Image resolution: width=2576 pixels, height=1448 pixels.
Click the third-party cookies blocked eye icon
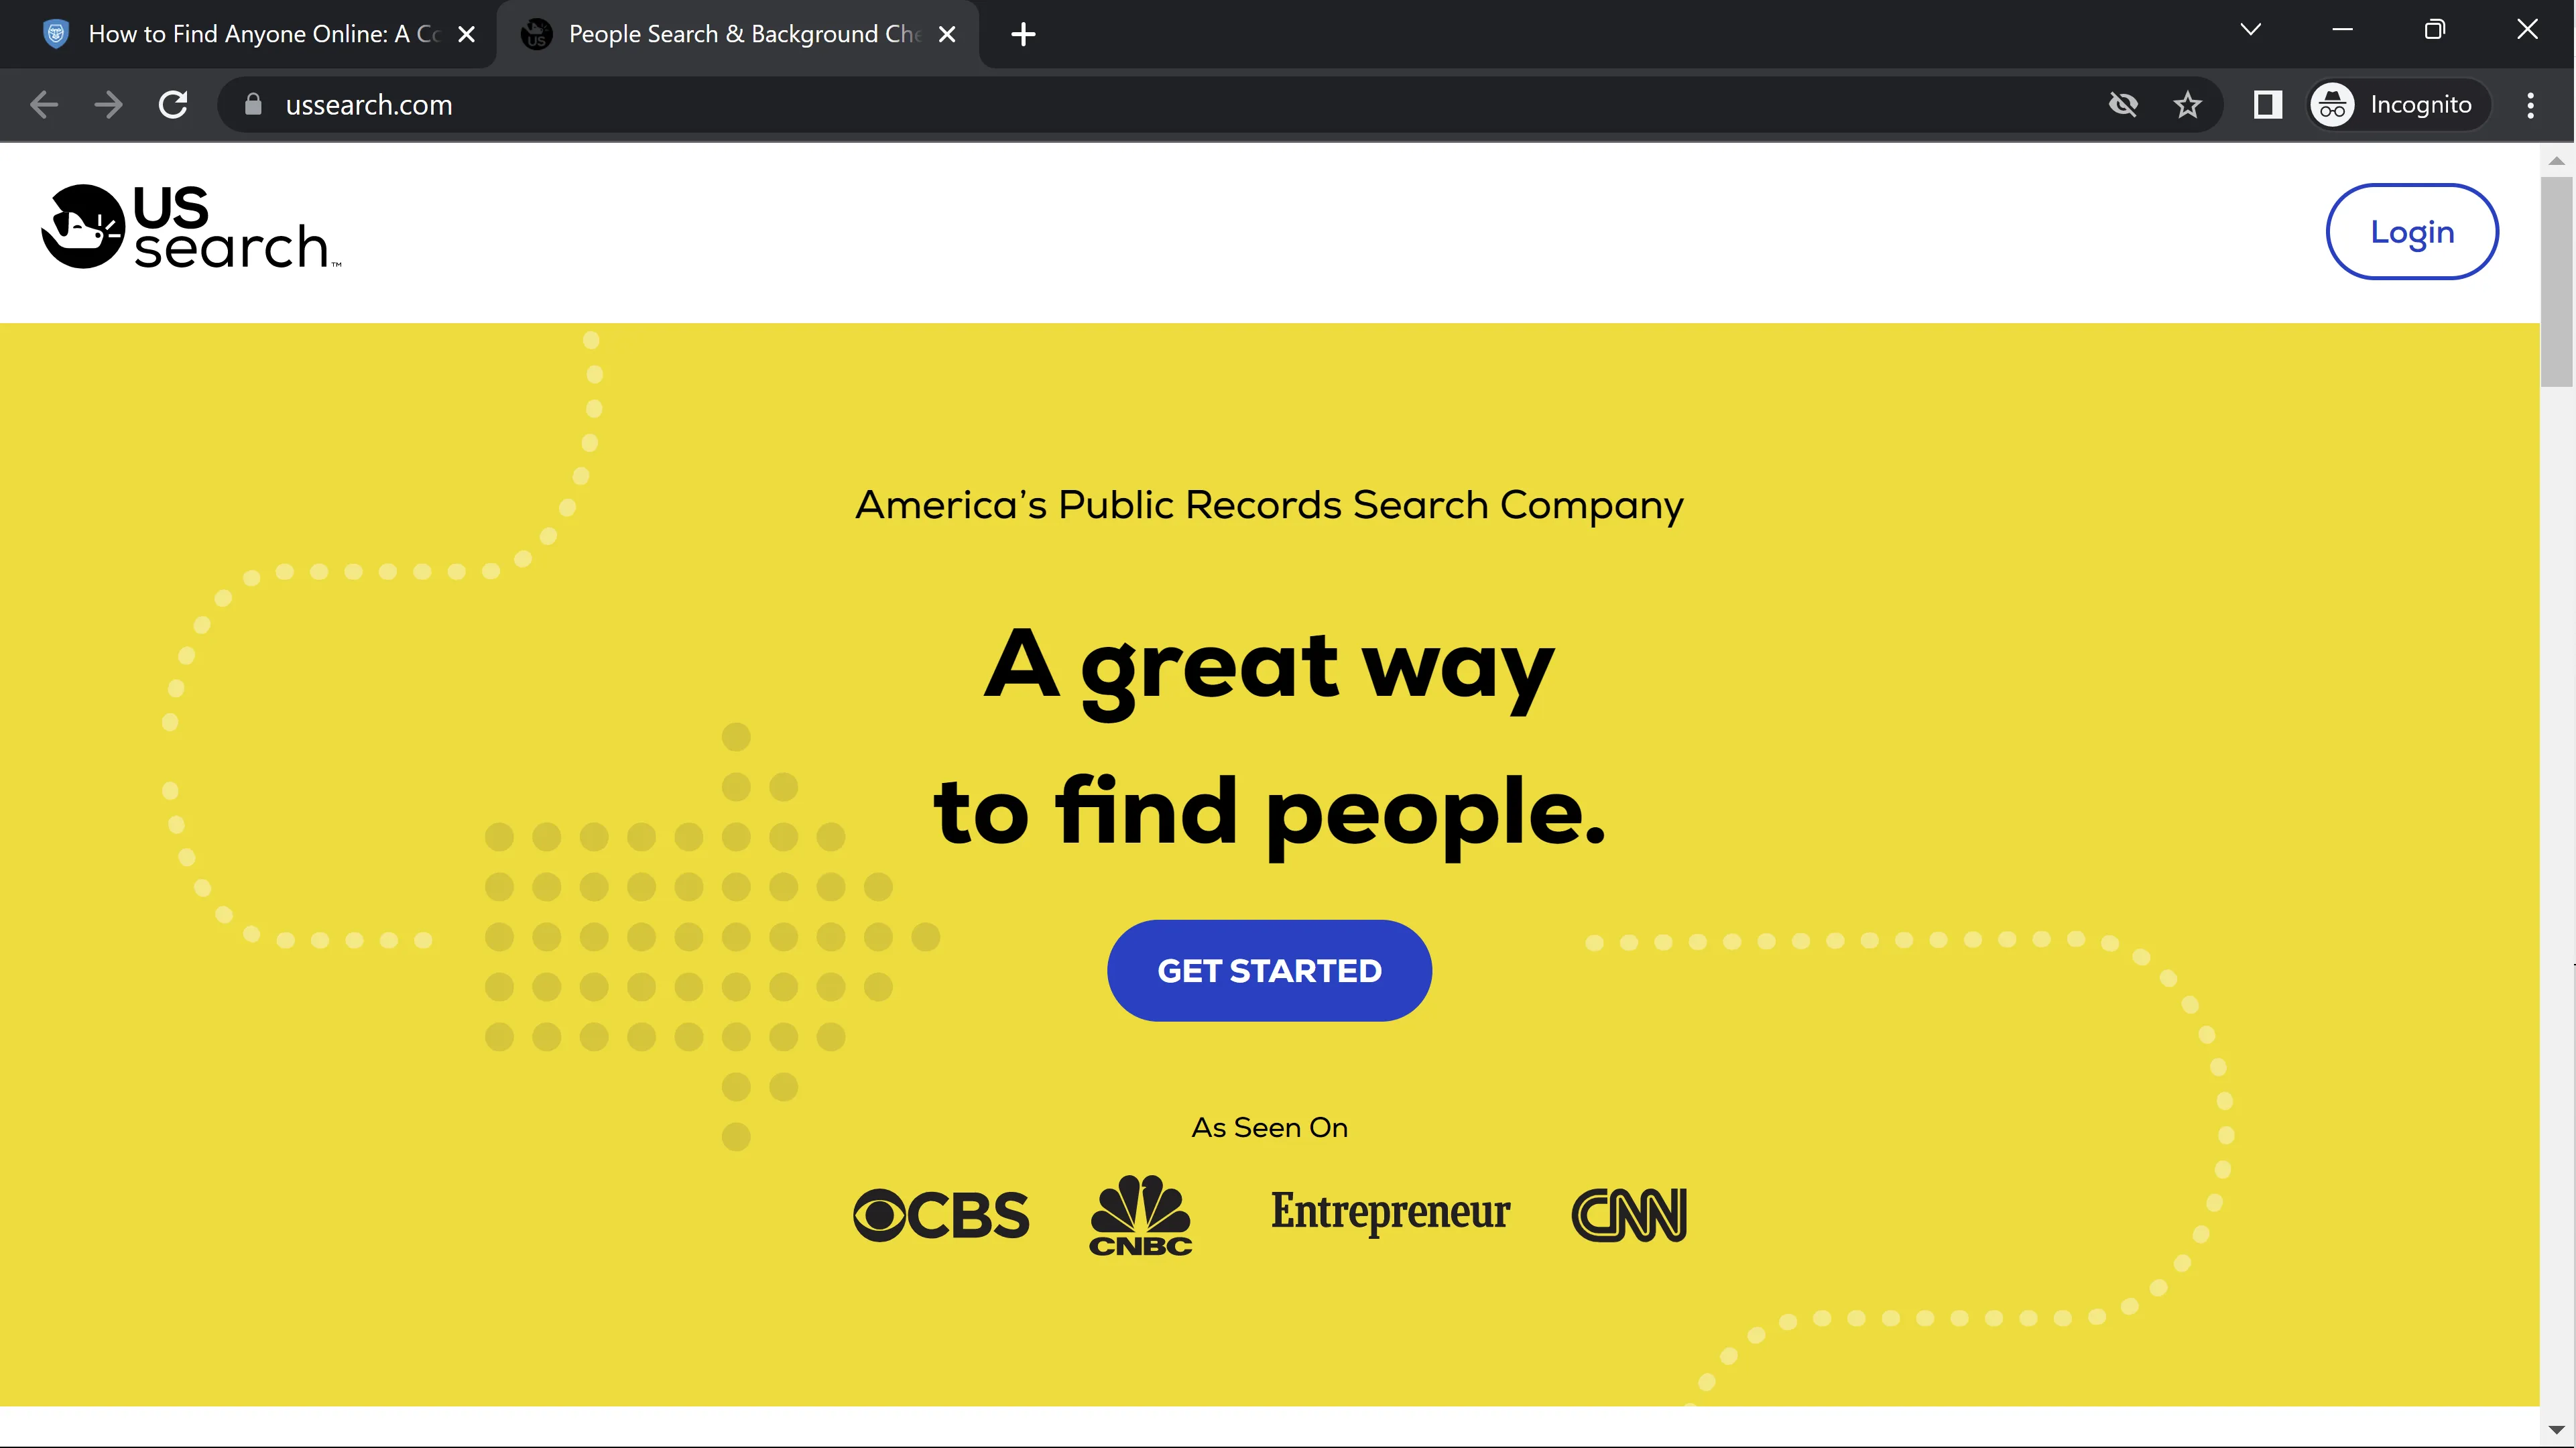pyautogui.click(x=2122, y=105)
